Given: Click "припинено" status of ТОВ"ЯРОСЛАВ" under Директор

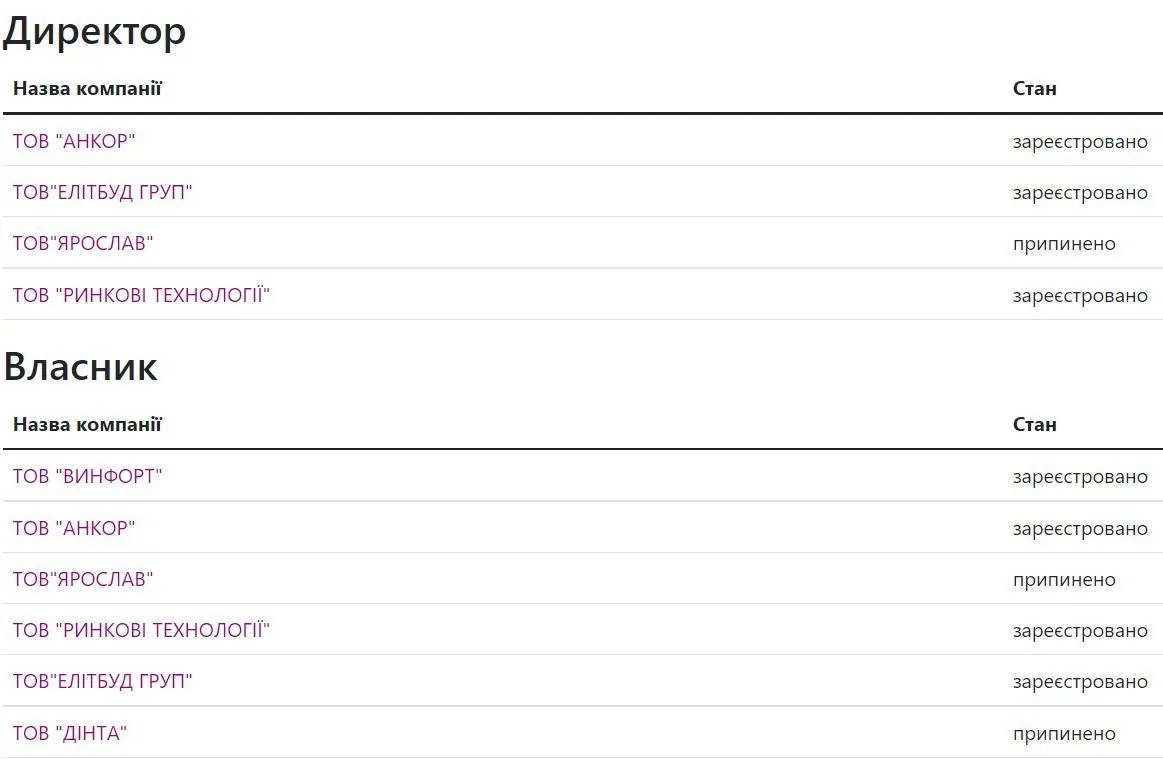Looking at the screenshot, I should coord(1064,244).
